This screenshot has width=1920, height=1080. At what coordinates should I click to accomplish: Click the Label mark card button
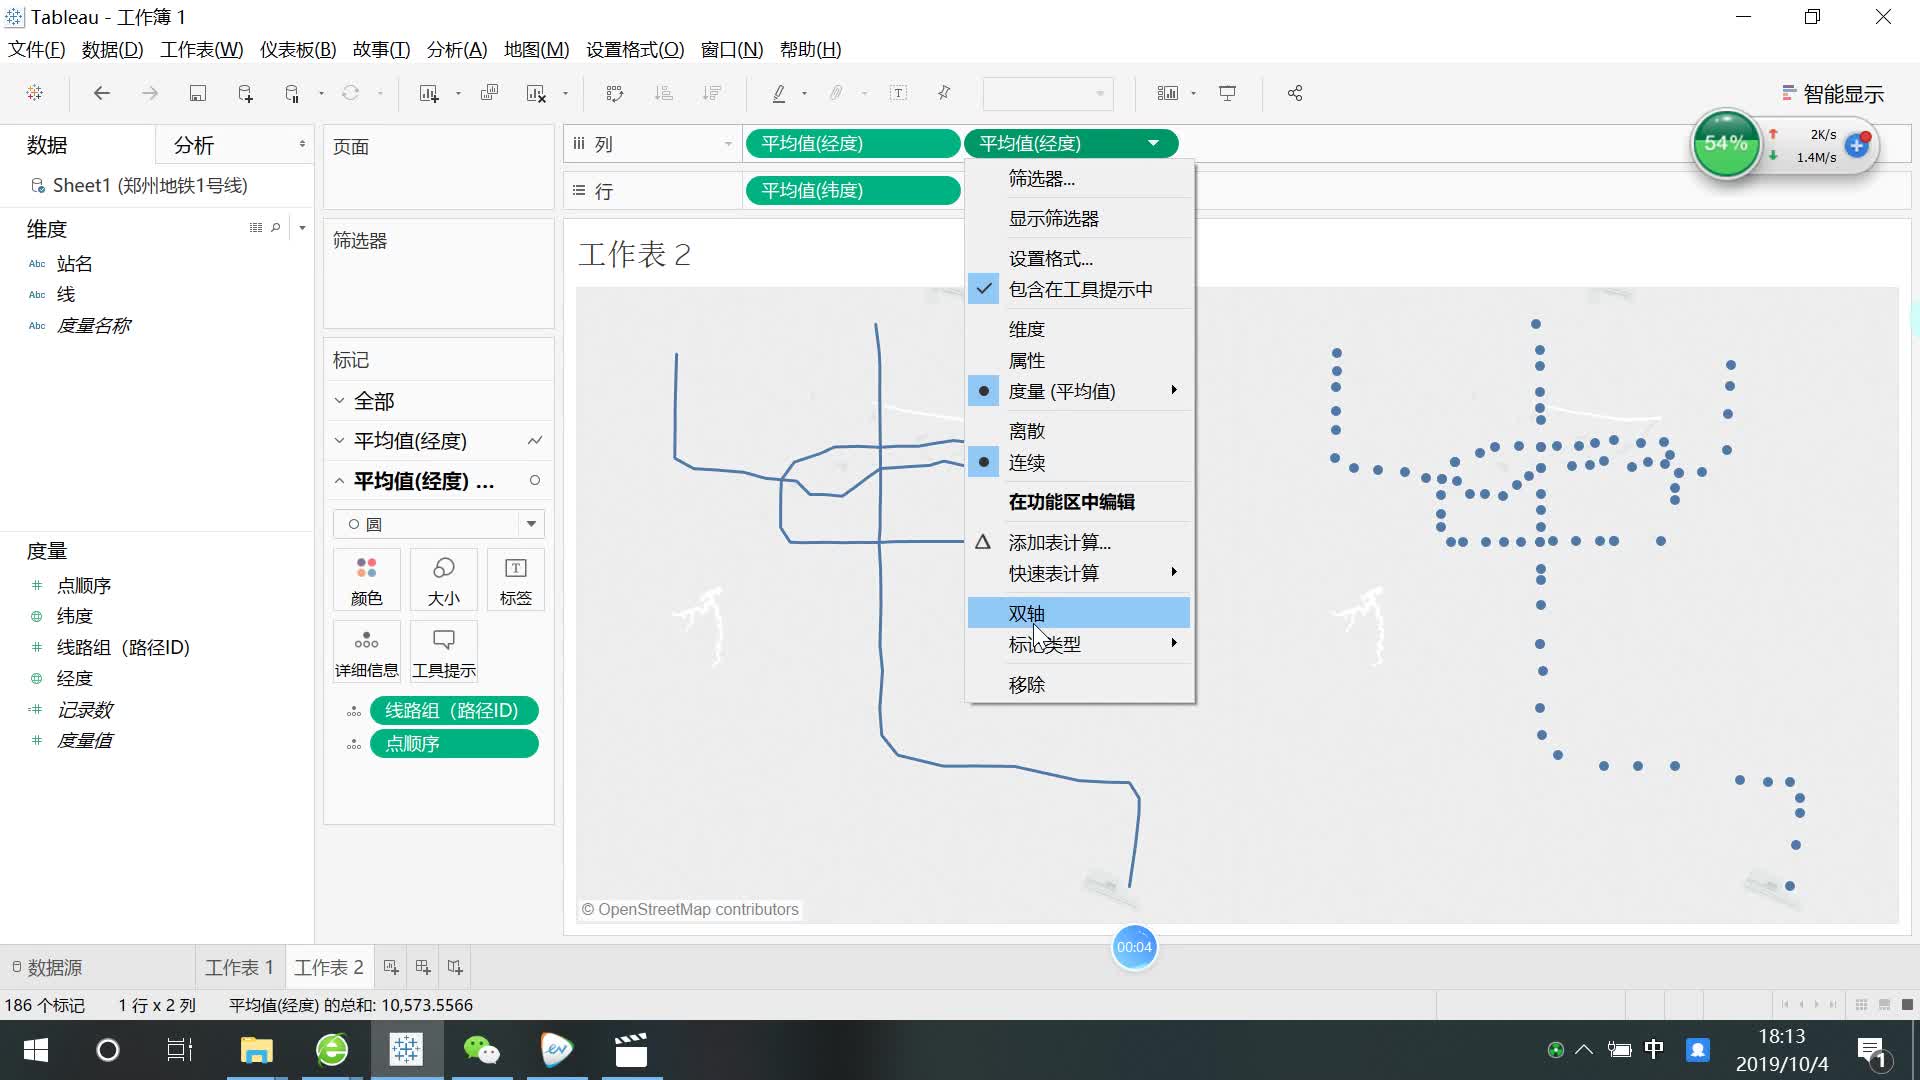pyautogui.click(x=515, y=580)
